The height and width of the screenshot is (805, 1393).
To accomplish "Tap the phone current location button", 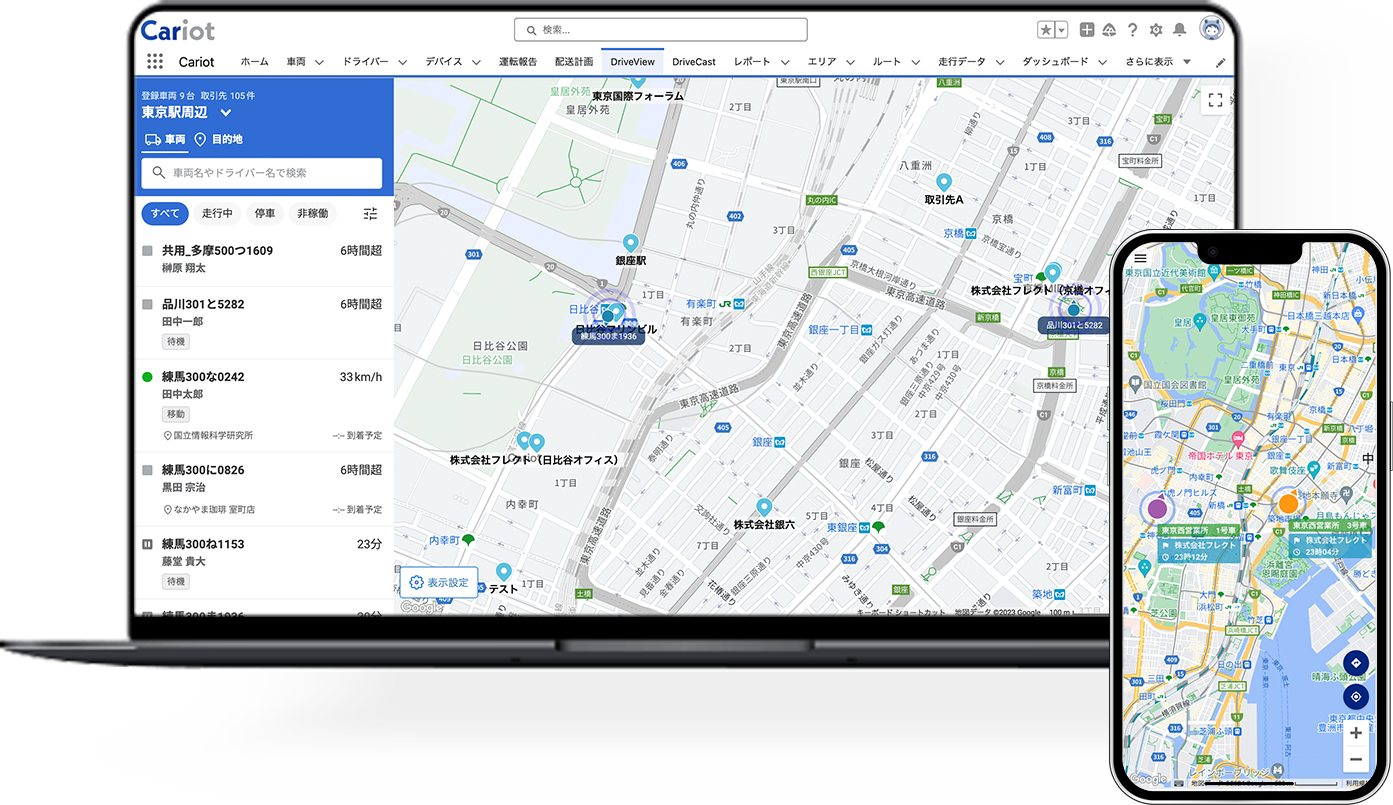I will click(x=1355, y=697).
